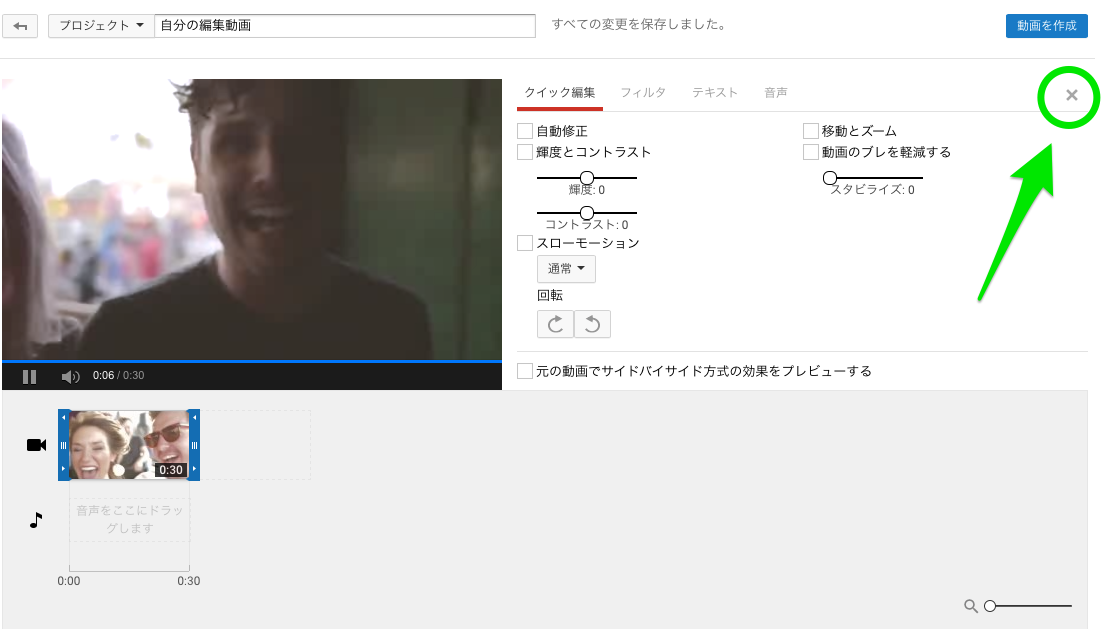Mute the video volume

click(70, 377)
